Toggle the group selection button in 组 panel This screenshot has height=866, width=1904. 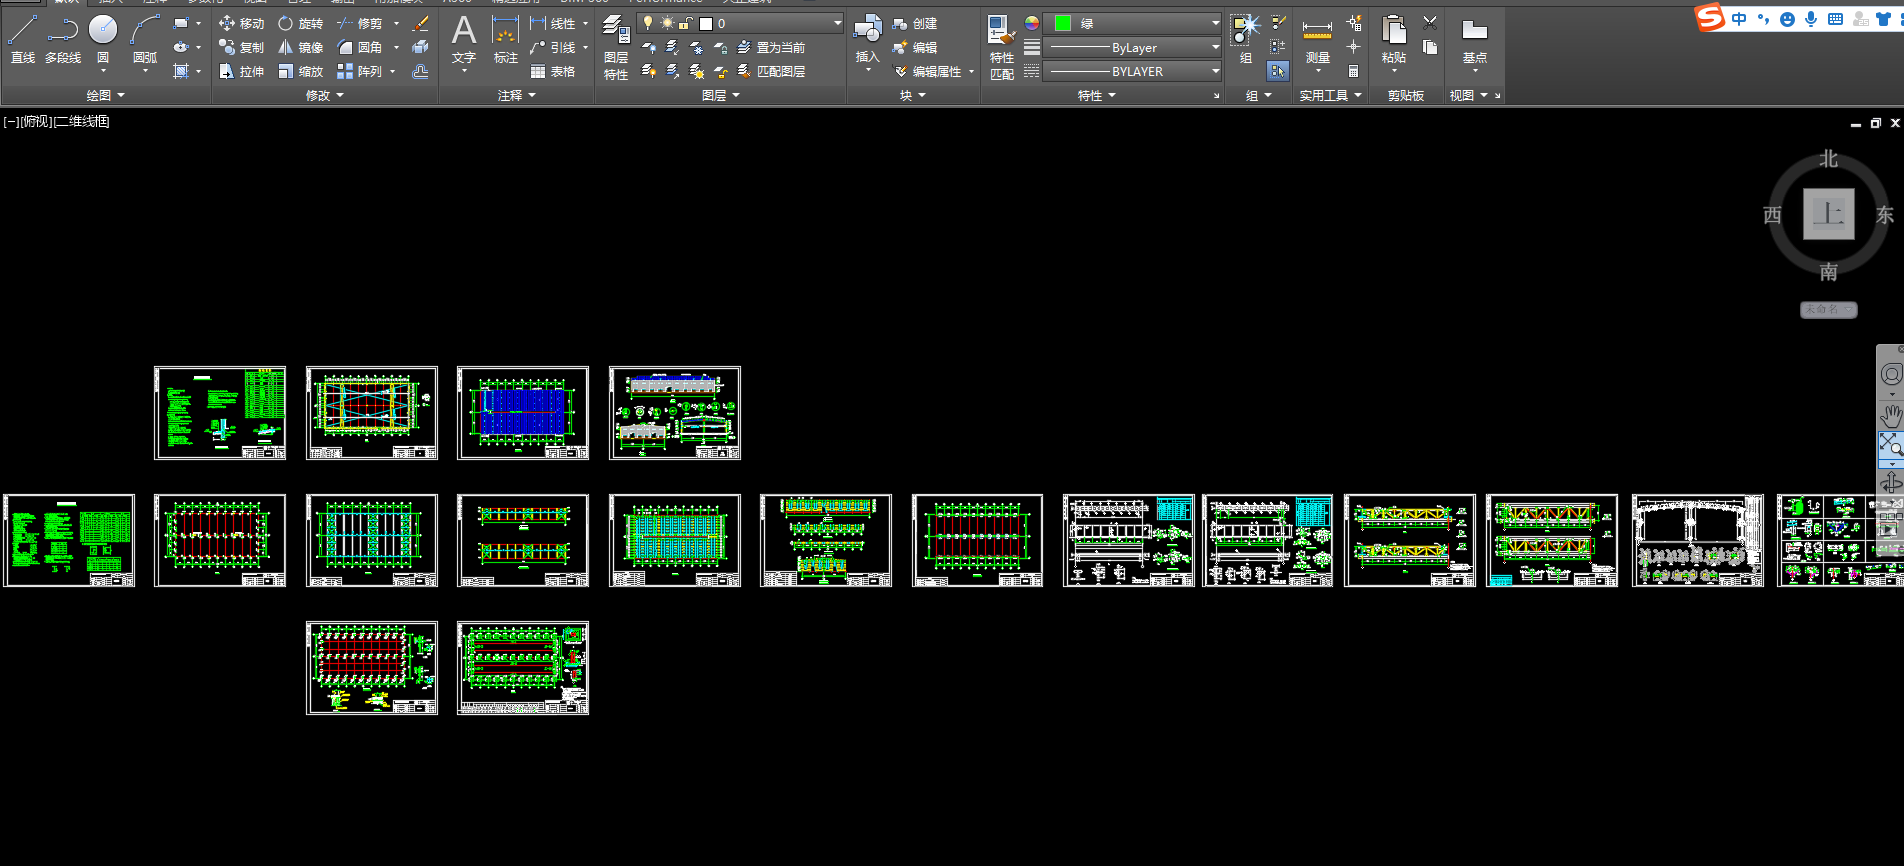coord(1278,71)
